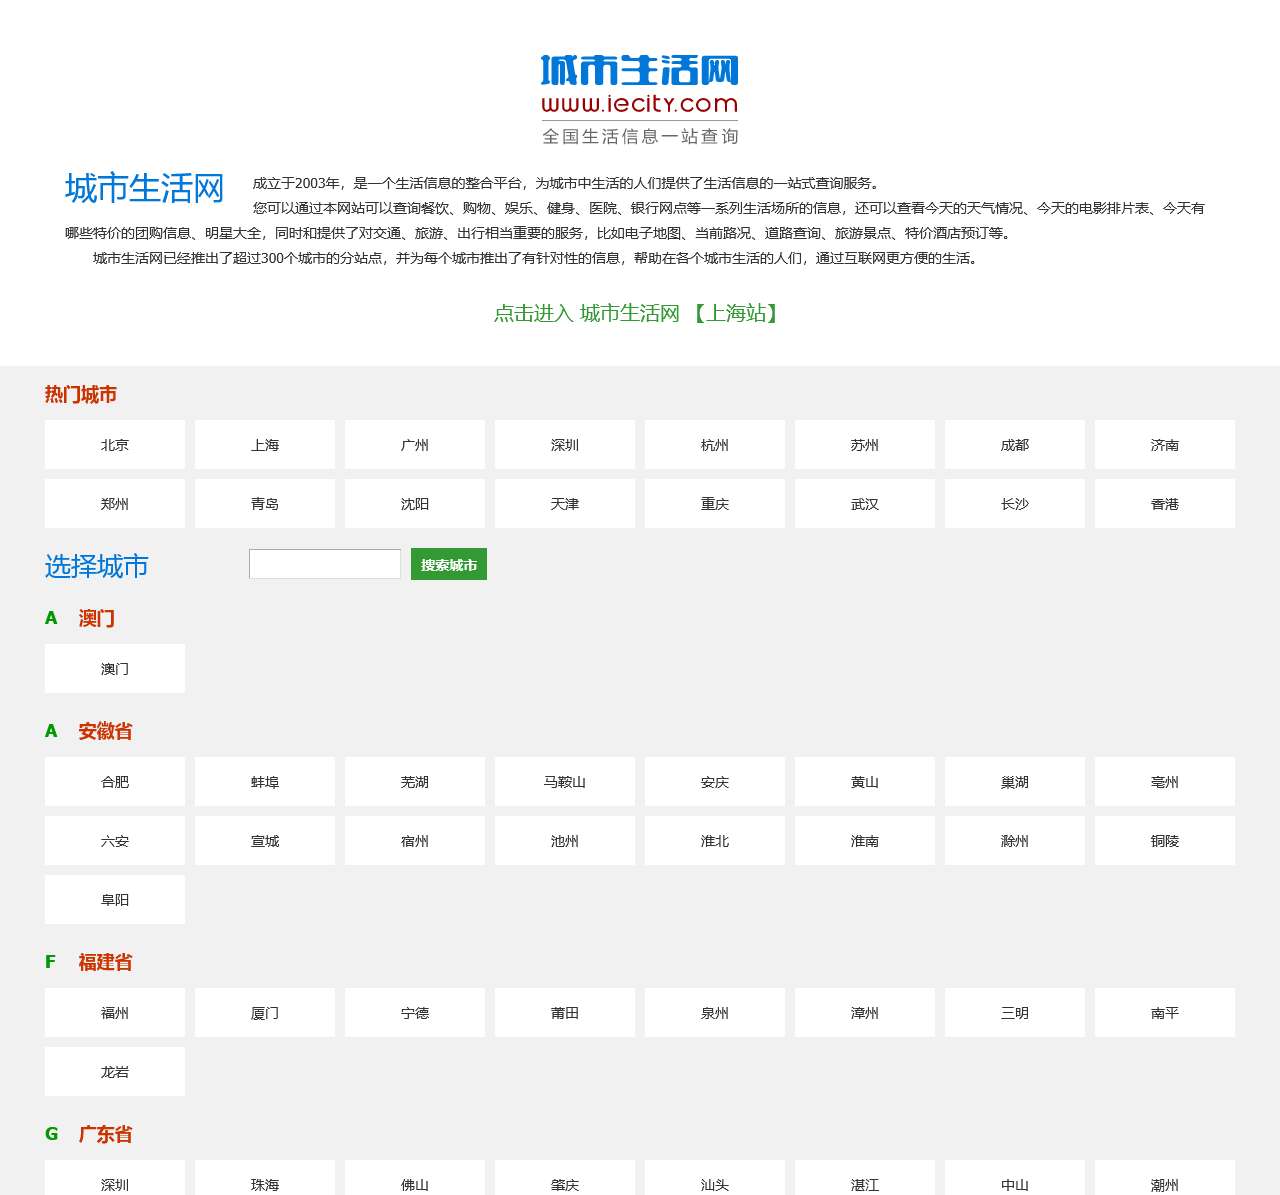
Task: Go to hot city 天津
Action: tap(565, 504)
